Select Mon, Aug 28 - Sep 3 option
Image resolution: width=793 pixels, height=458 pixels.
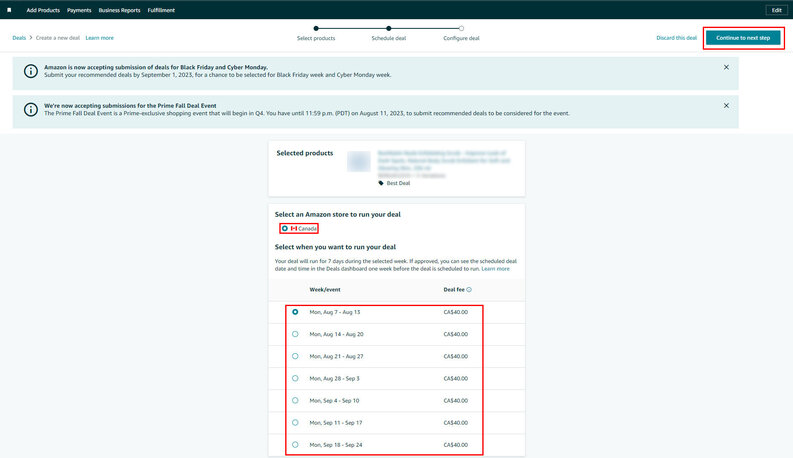[295, 378]
